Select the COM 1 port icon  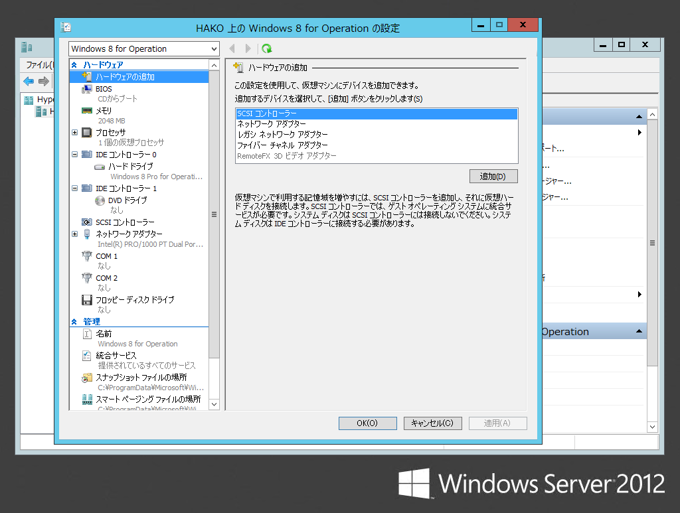pyautogui.click(x=87, y=256)
